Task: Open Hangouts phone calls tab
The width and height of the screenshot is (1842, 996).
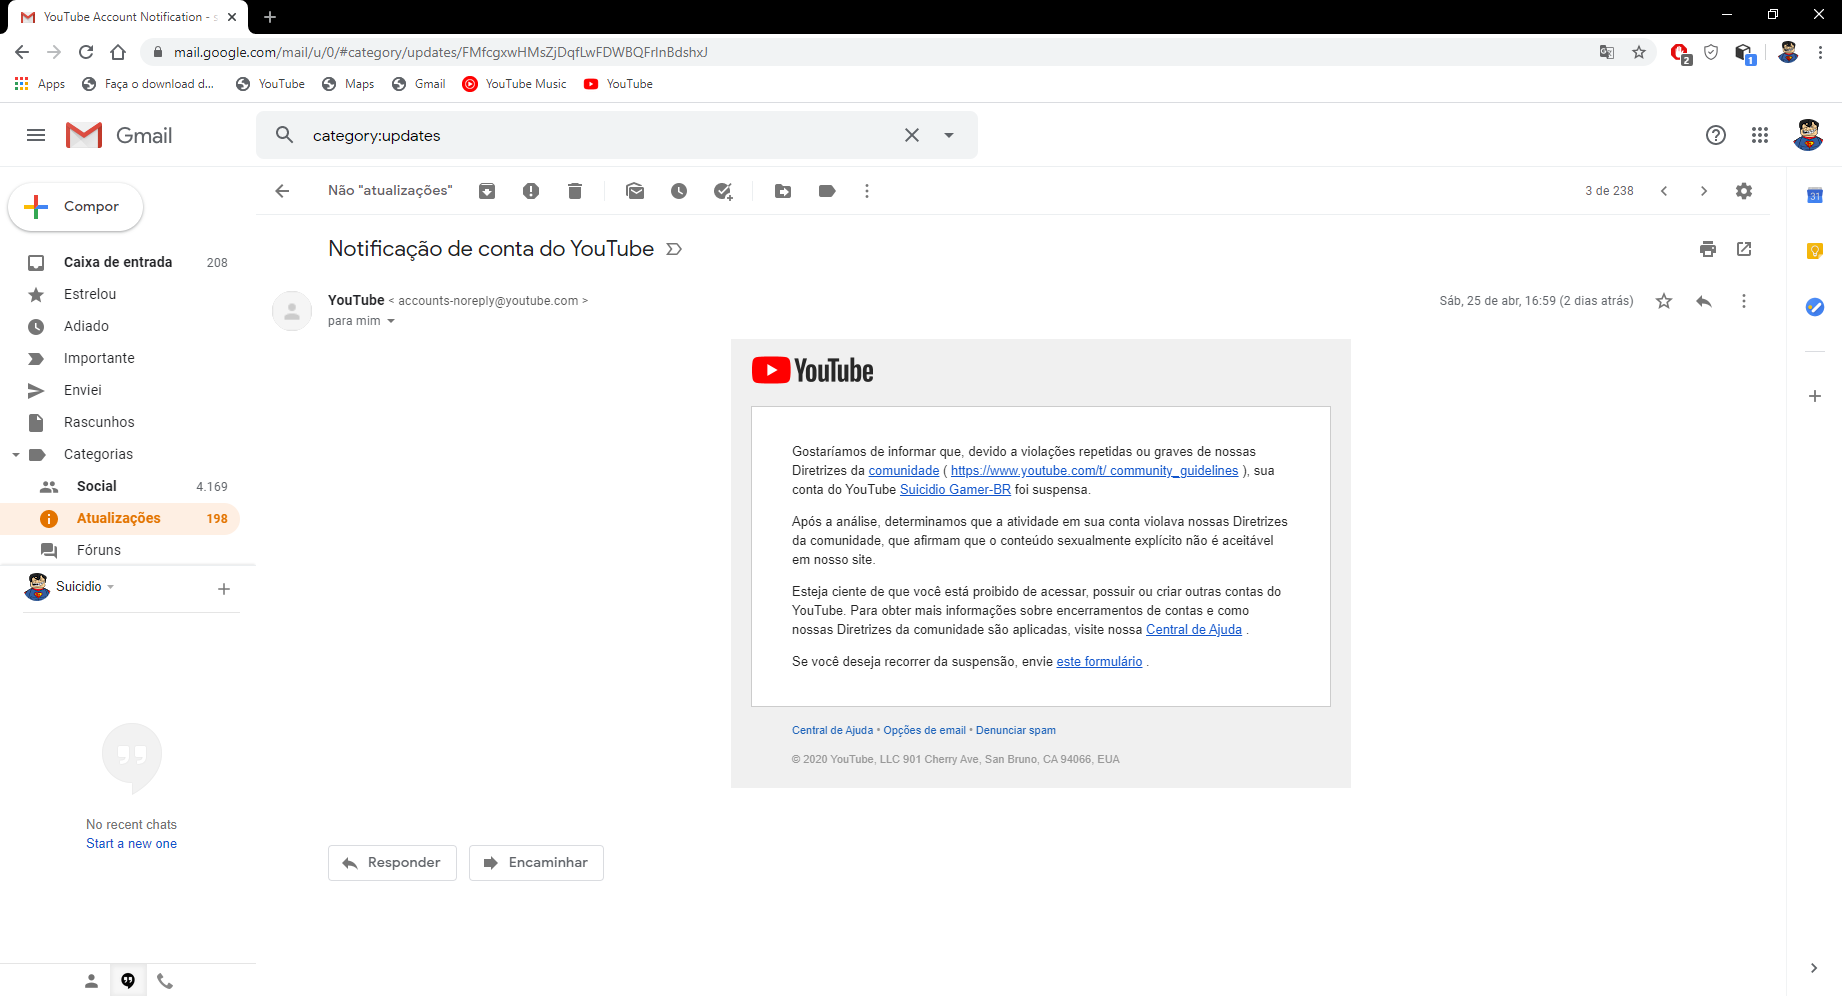Action: [x=165, y=981]
